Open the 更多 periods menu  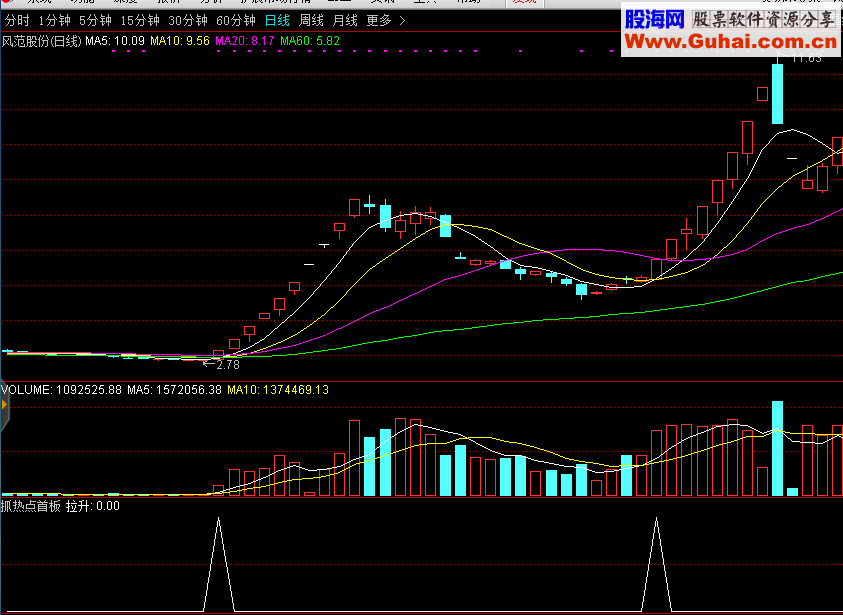(379, 21)
